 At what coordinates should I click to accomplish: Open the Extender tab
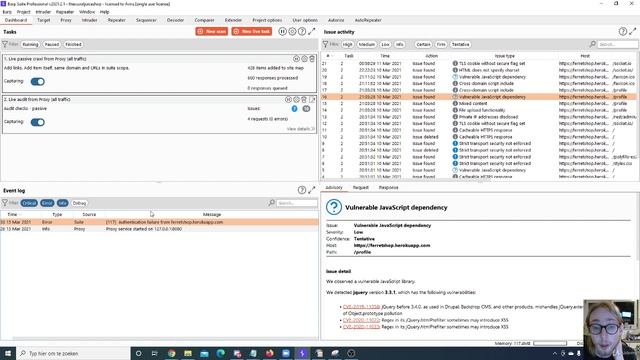[233, 20]
